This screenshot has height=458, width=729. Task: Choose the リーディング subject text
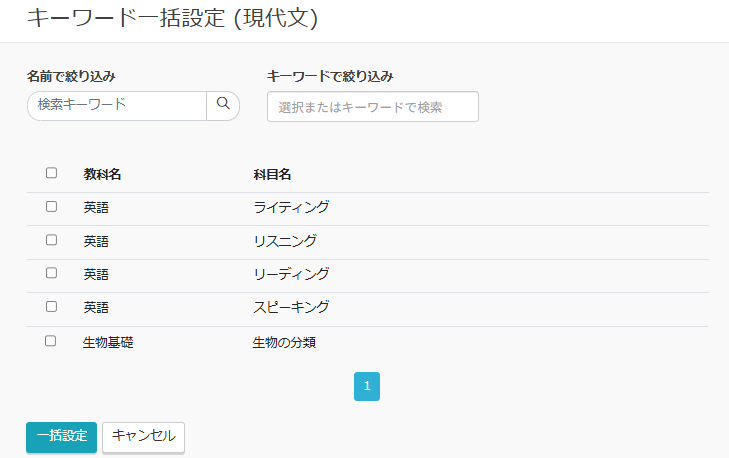click(x=291, y=274)
